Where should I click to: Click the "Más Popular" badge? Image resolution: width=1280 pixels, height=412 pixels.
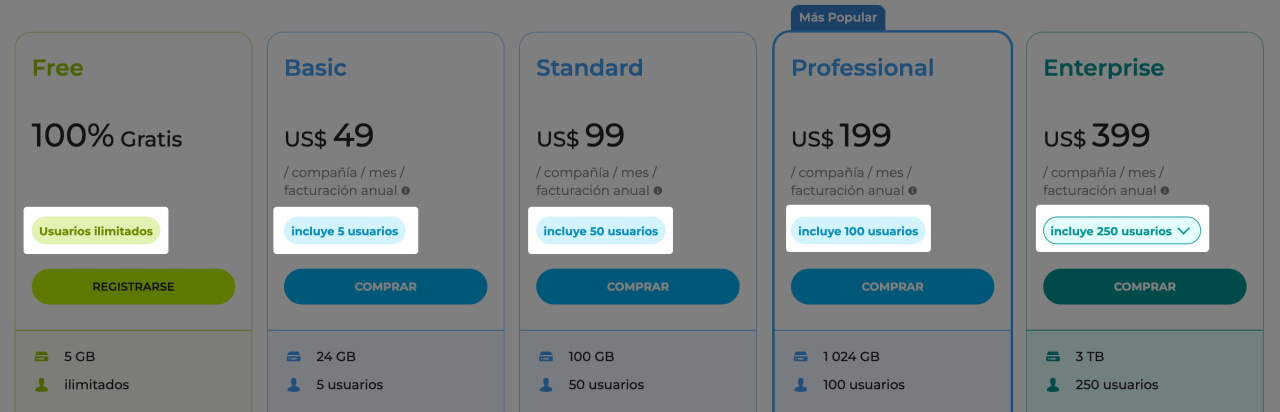pyautogui.click(x=839, y=17)
